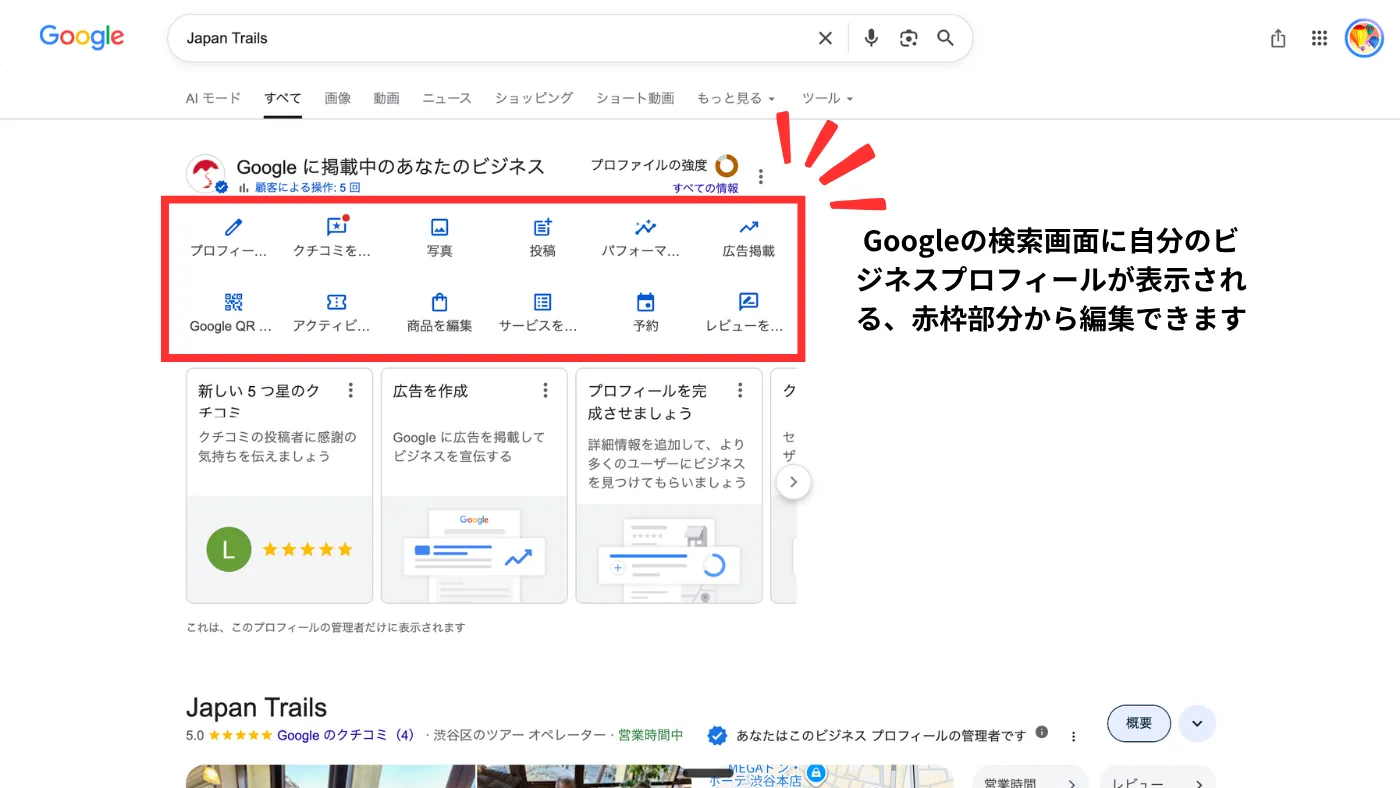Click the 広告掲載 advertise icon

749,228
